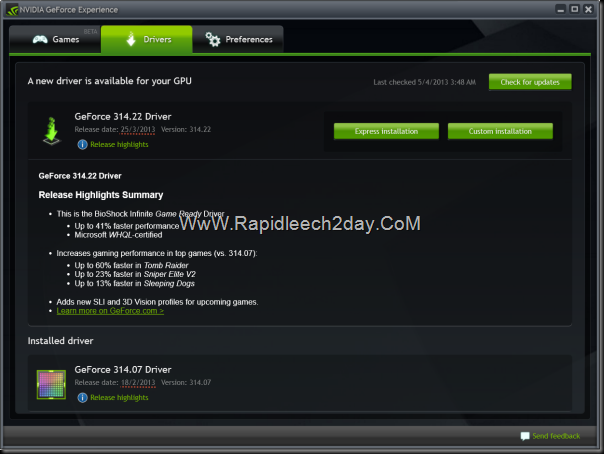
Task: Click 'Up to 13% faster in Sleeping Dogs'
Action: click(134, 283)
